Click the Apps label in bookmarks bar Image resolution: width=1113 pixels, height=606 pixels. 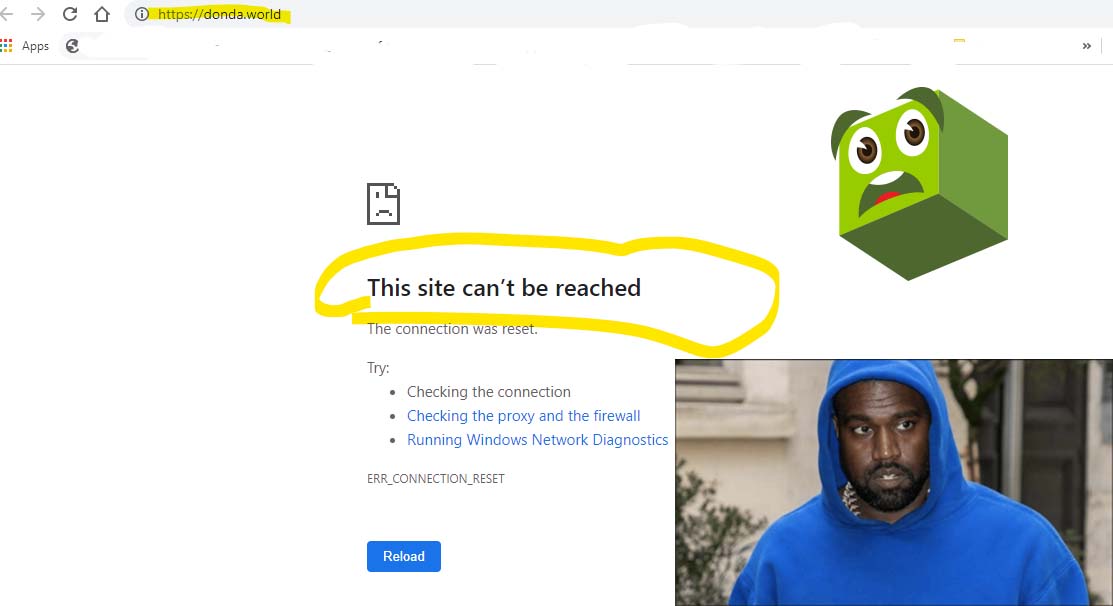(x=35, y=46)
